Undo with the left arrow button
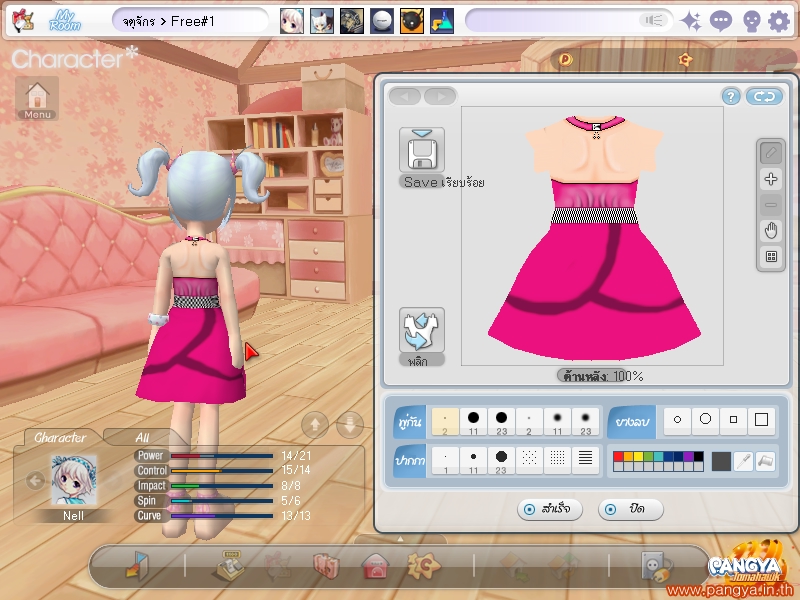The image size is (800, 600). 405,96
